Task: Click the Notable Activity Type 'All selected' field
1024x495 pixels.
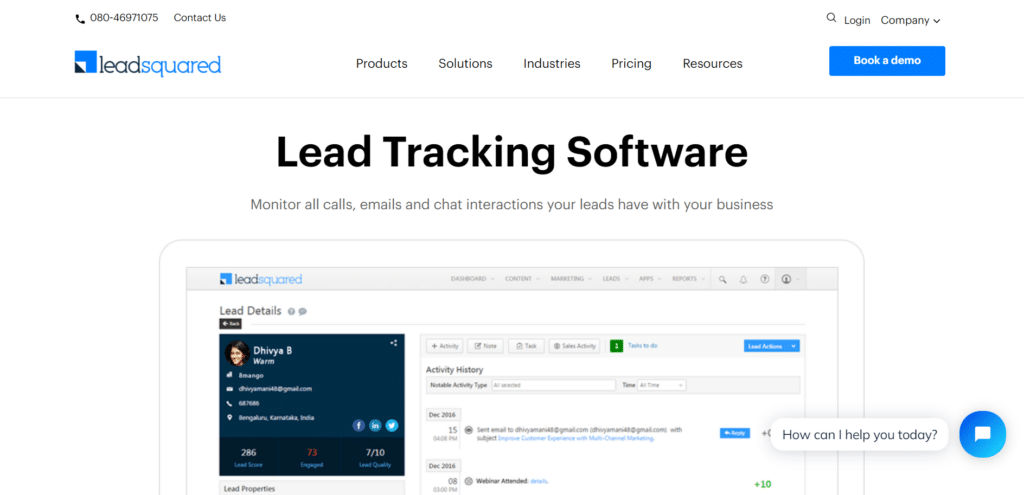Action: coord(553,385)
